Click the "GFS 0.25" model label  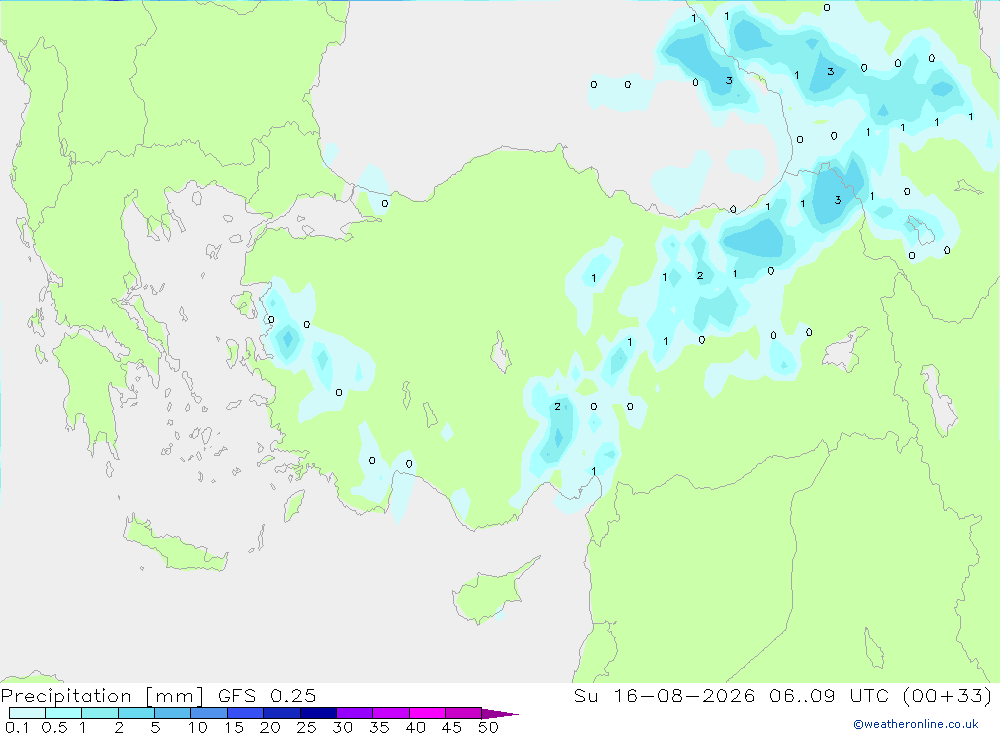267,695
